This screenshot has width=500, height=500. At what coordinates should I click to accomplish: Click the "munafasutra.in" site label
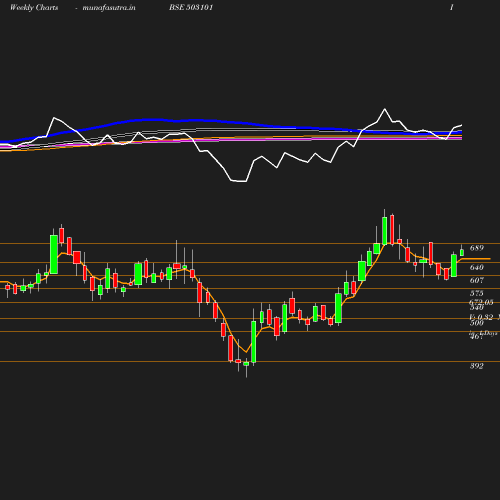click(109, 7)
